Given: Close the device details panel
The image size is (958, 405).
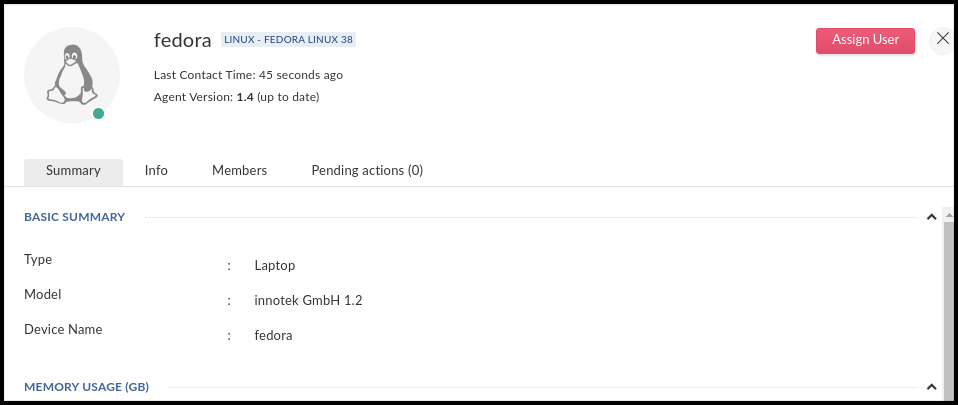Looking at the screenshot, I should [x=942, y=40].
